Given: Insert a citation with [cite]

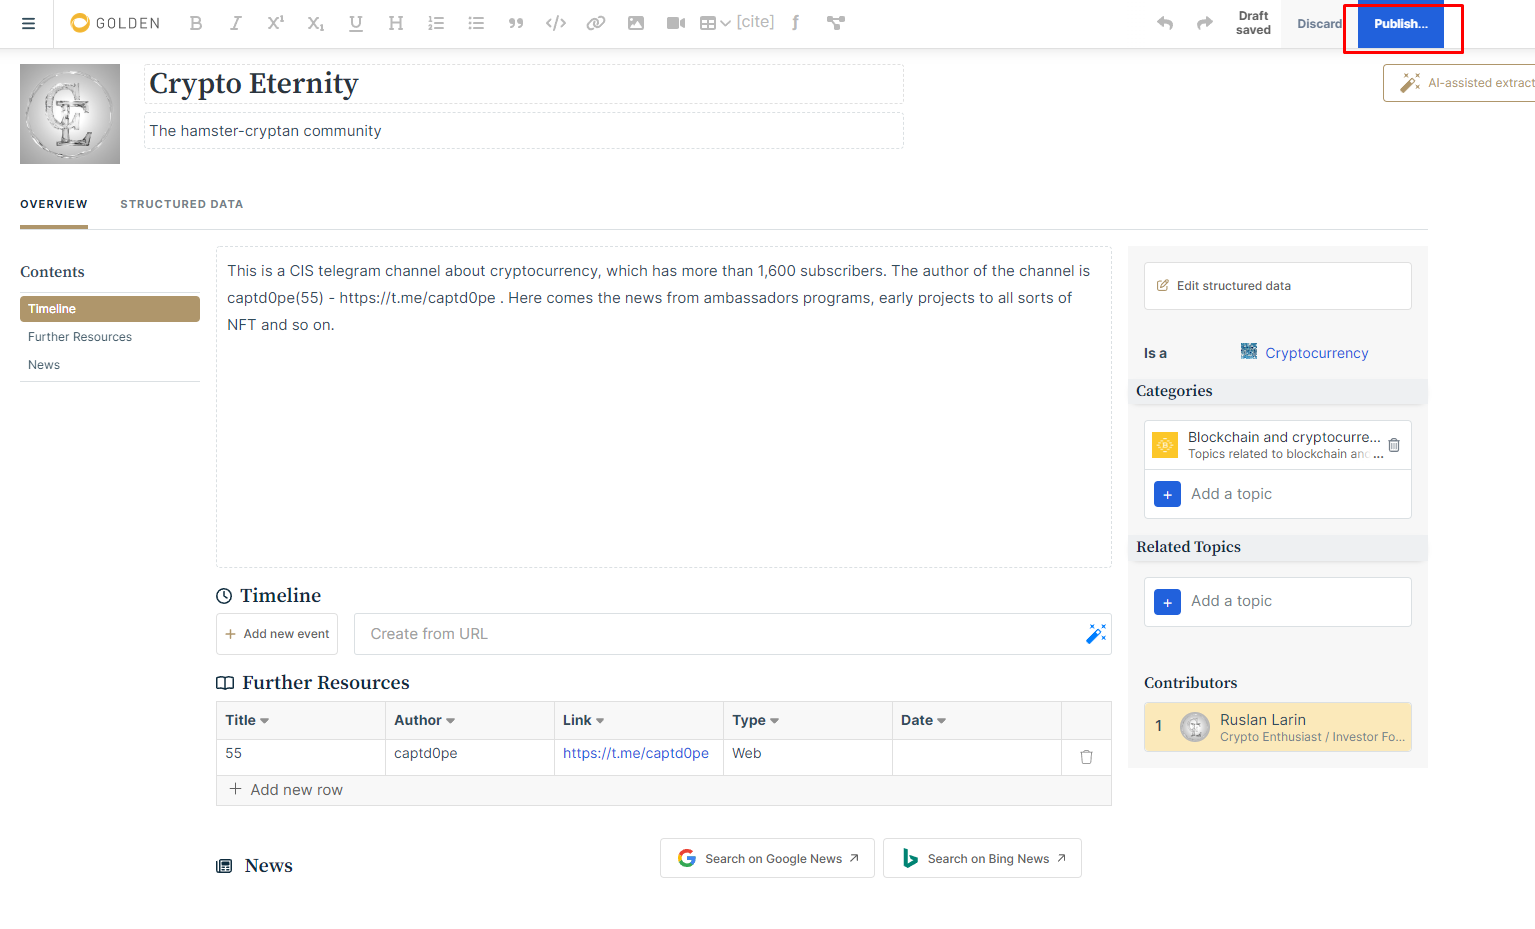Looking at the screenshot, I should tap(755, 22).
